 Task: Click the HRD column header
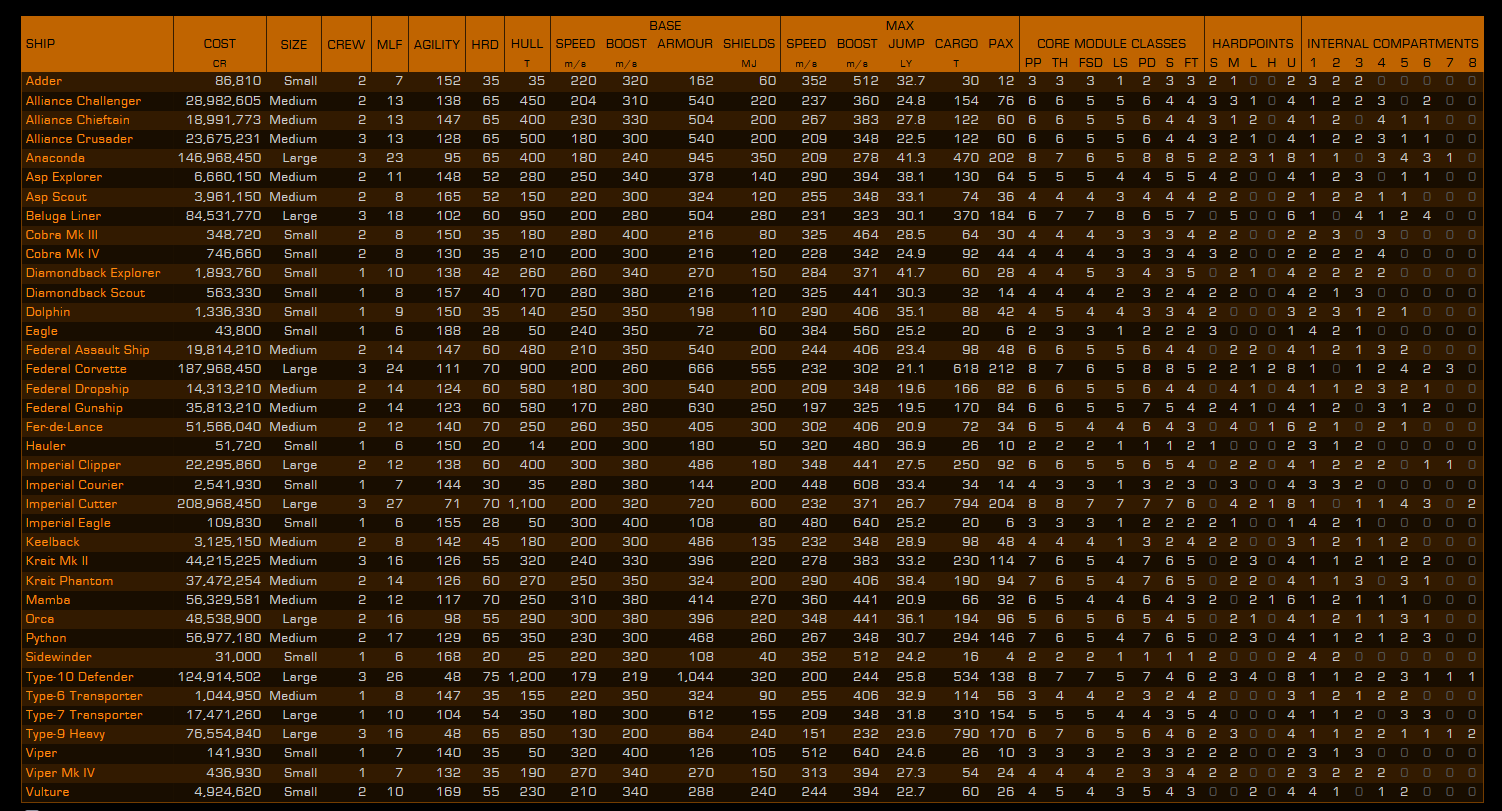pyautogui.click(x=485, y=44)
